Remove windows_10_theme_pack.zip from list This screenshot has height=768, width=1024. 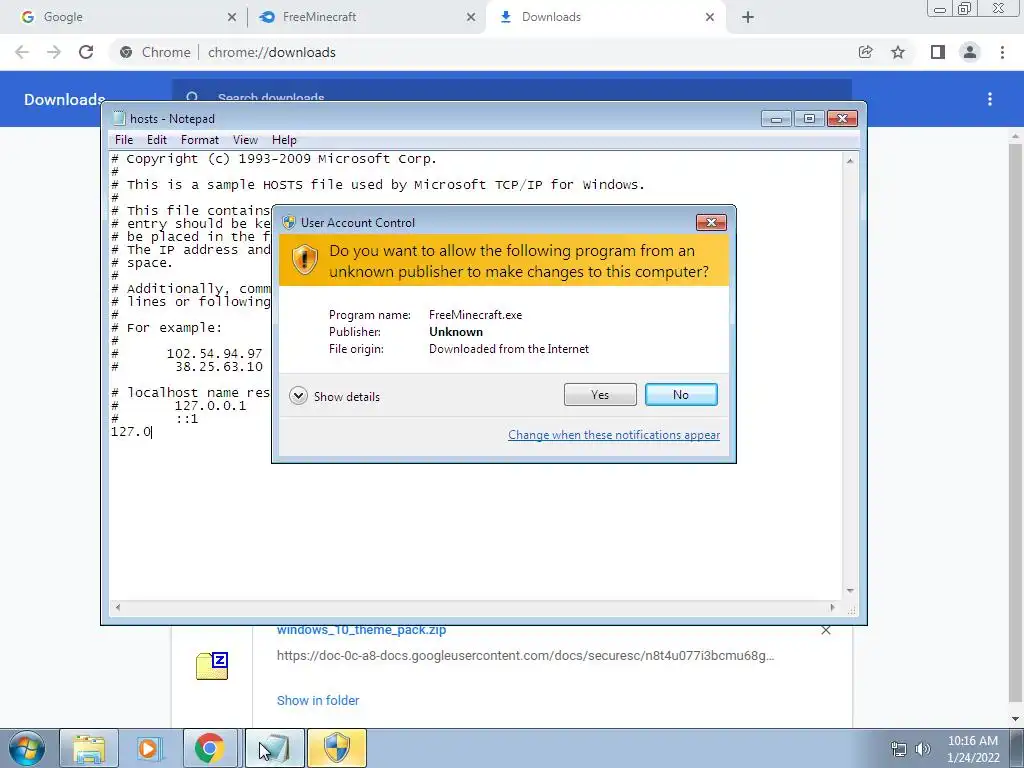coord(826,630)
